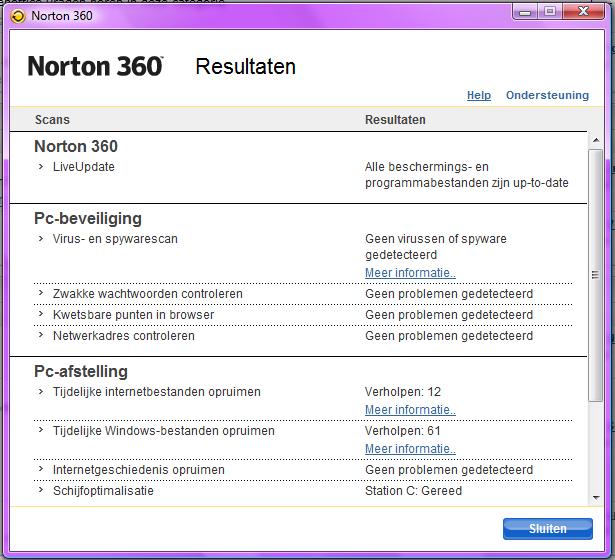Open the Help link
Screen dimensions: 615x560
[479, 95]
